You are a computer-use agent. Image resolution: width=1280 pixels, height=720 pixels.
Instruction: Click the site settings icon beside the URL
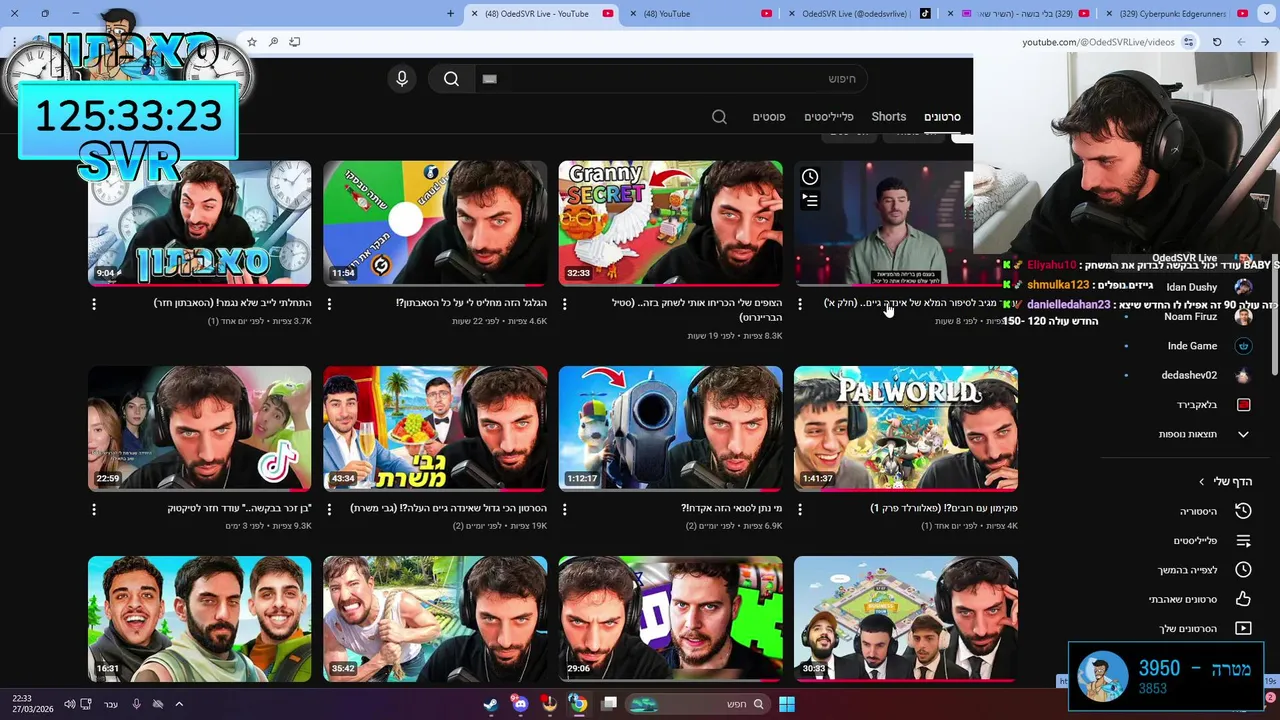coord(1188,42)
